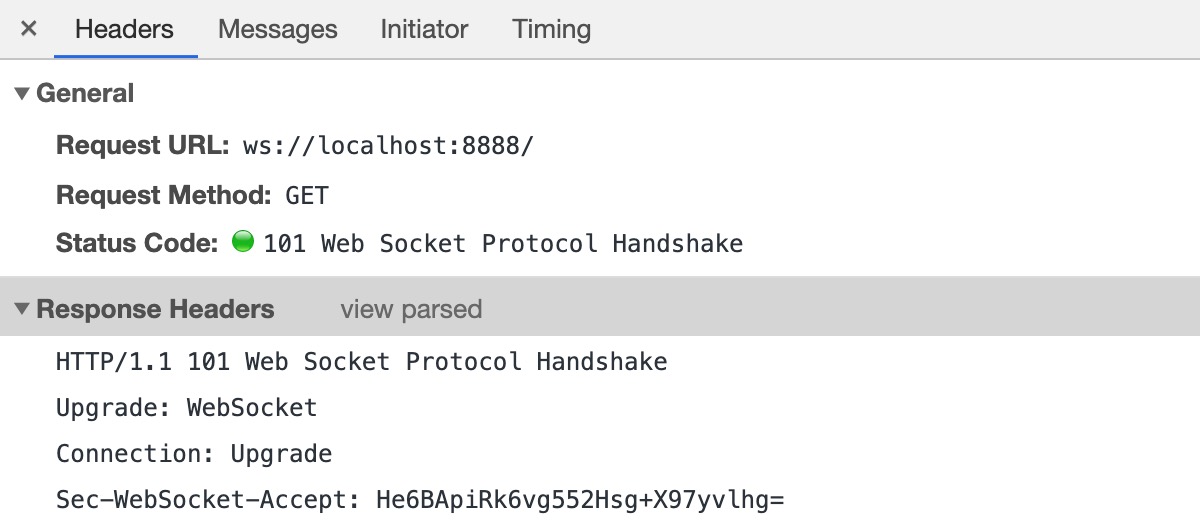Viewport: 1200px width, 520px height.
Task: Click the ws://localhost:8888/ URL value
Action: click(x=388, y=145)
